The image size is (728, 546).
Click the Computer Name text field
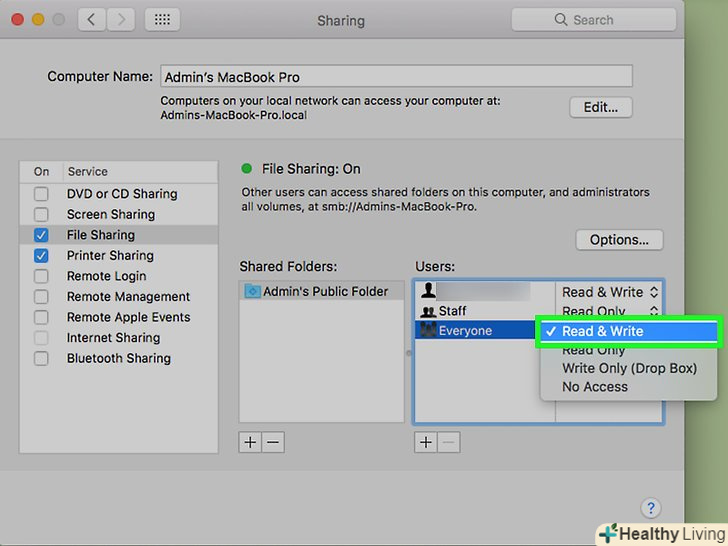coord(396,76)
